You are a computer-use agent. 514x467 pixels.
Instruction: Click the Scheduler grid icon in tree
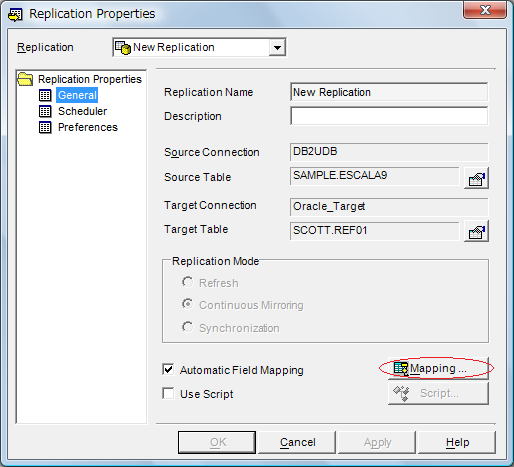point(45,111)
